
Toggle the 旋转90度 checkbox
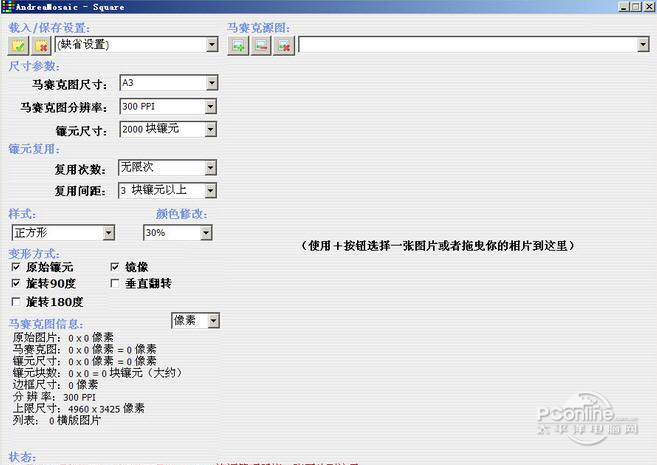point(16,283)
